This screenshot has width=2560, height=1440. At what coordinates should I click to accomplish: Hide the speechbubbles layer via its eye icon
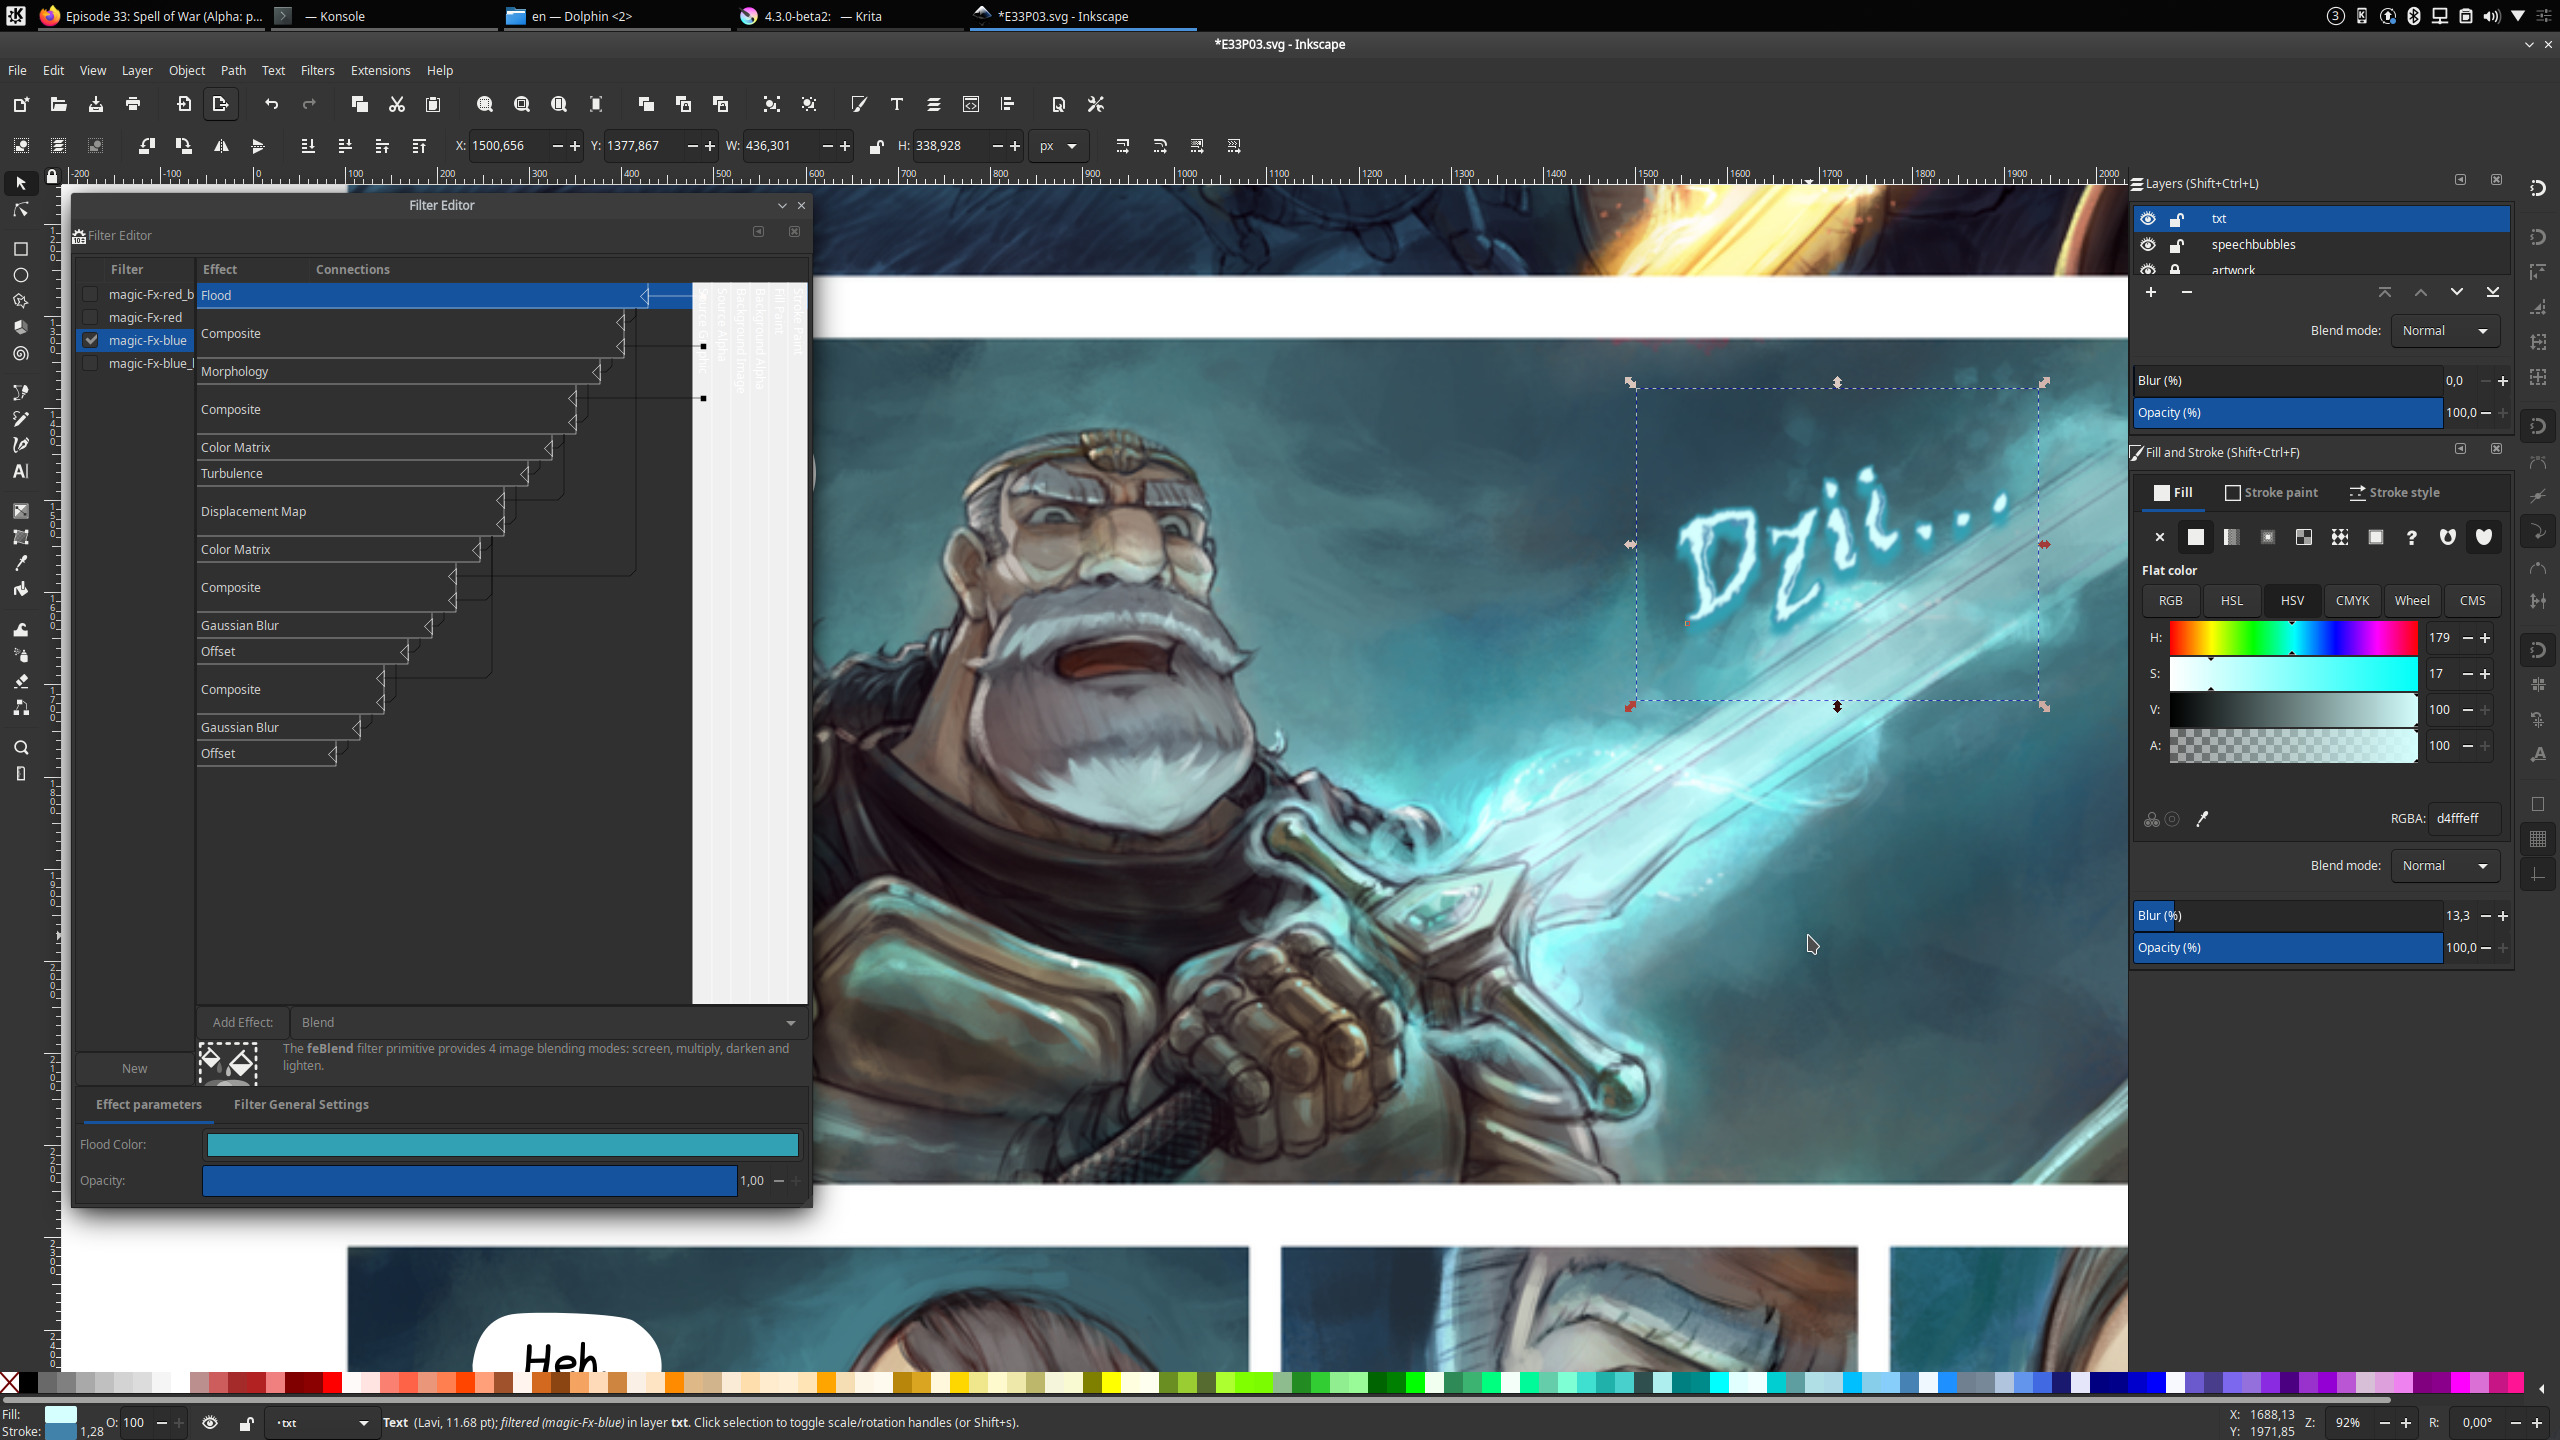(x=2147, y=245)
